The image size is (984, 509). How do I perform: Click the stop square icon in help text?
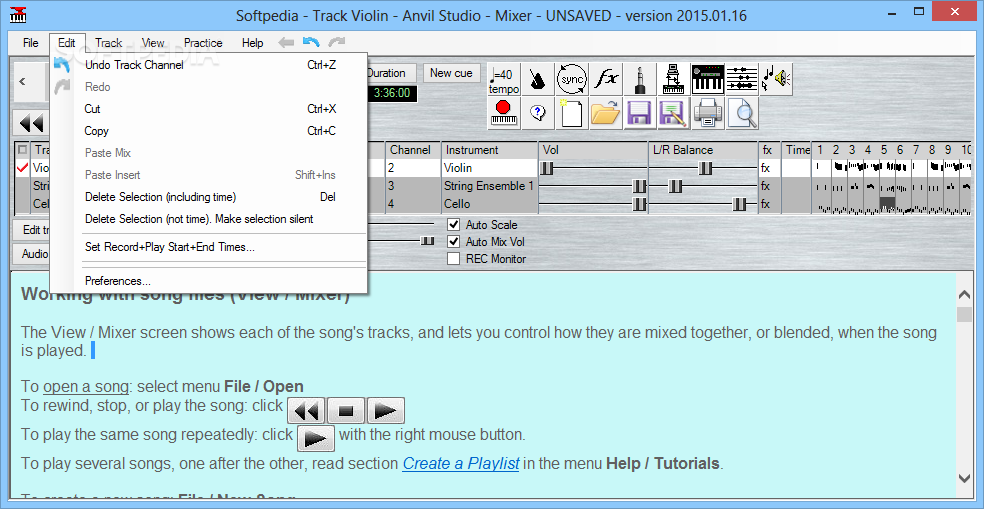(x=346, y=412)
